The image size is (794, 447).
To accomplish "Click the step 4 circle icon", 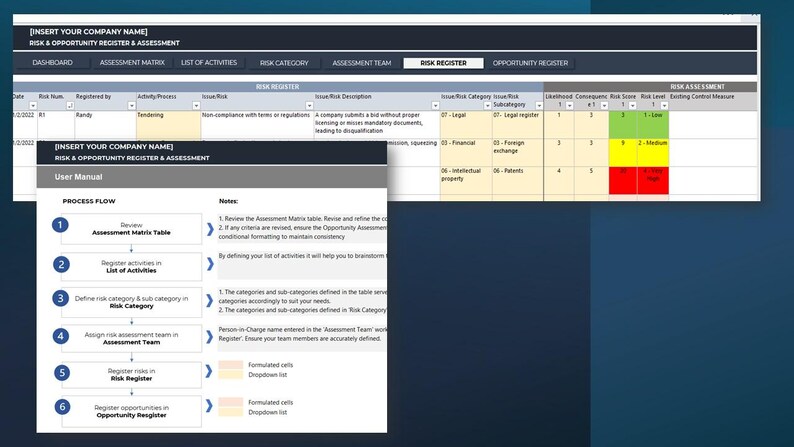I will 60,336.
